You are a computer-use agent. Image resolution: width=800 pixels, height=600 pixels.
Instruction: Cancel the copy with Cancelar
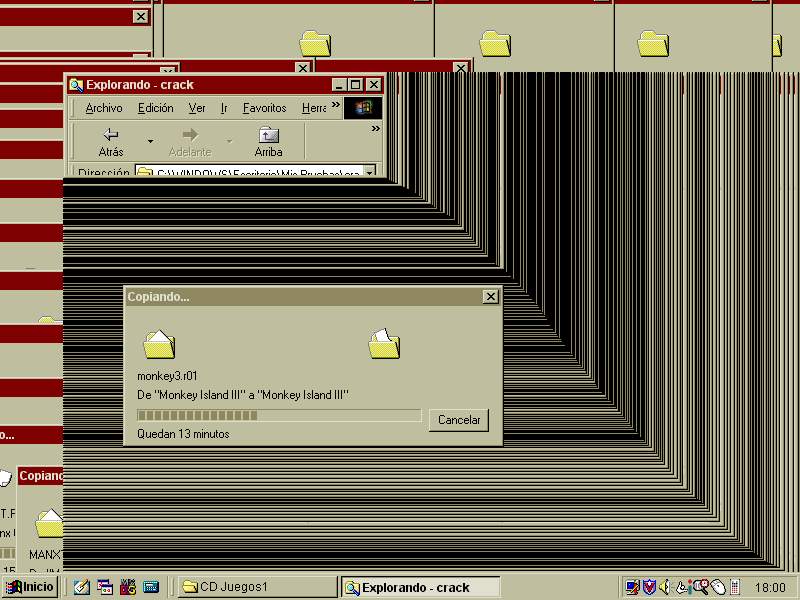click(459, 420)
